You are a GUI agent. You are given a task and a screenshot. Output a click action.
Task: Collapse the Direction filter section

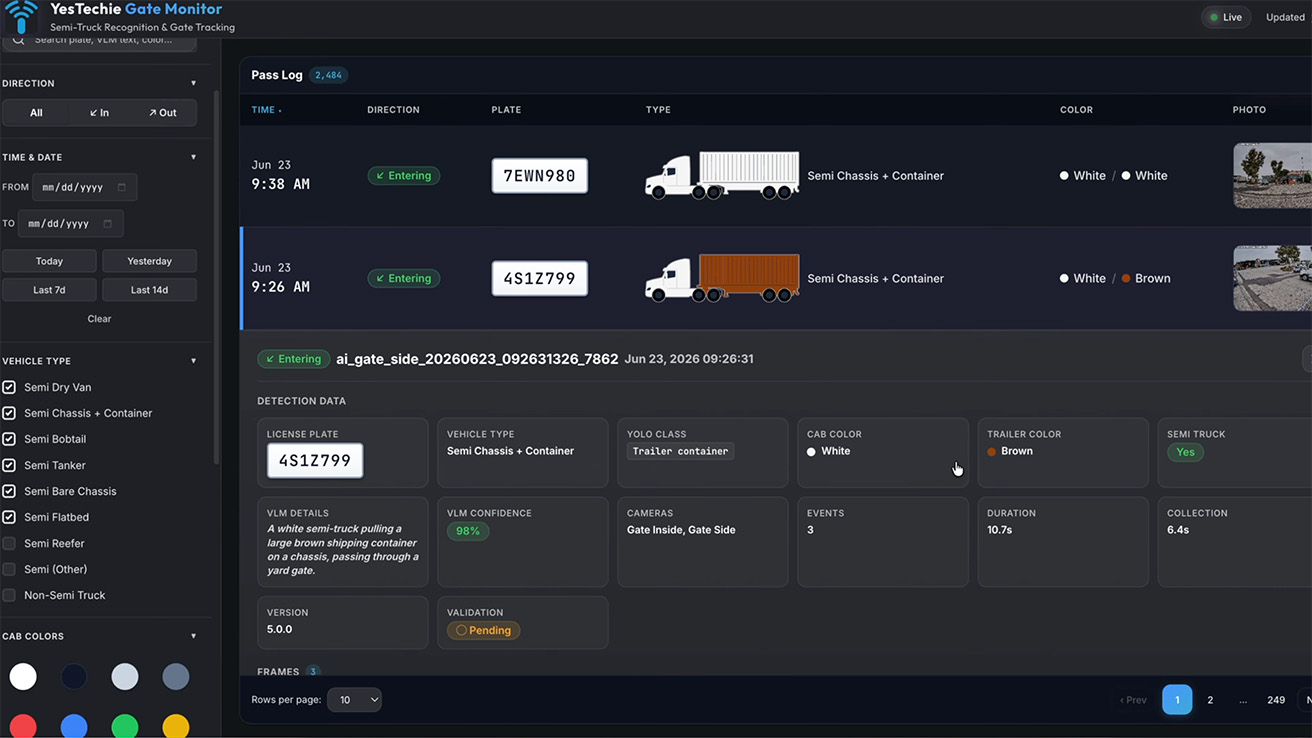click(x=194, y=84)
